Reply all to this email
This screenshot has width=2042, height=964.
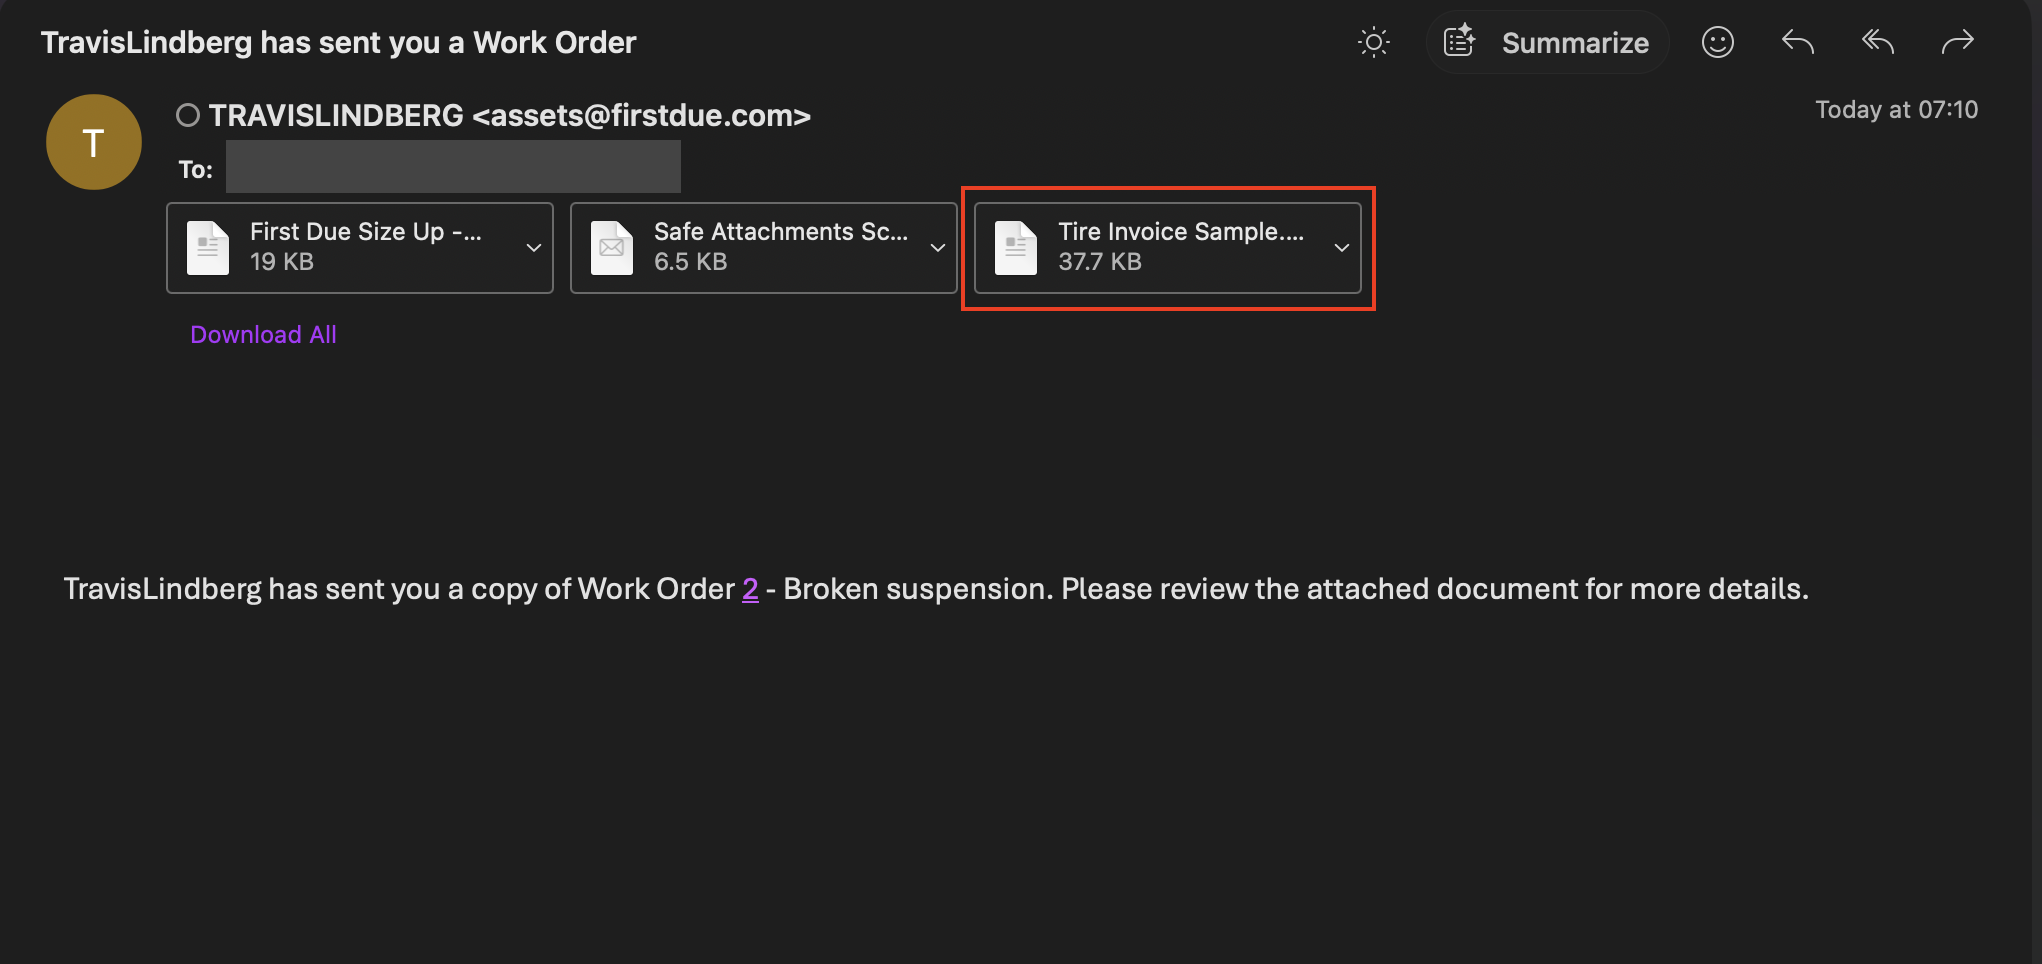(x=1878, y=42)
